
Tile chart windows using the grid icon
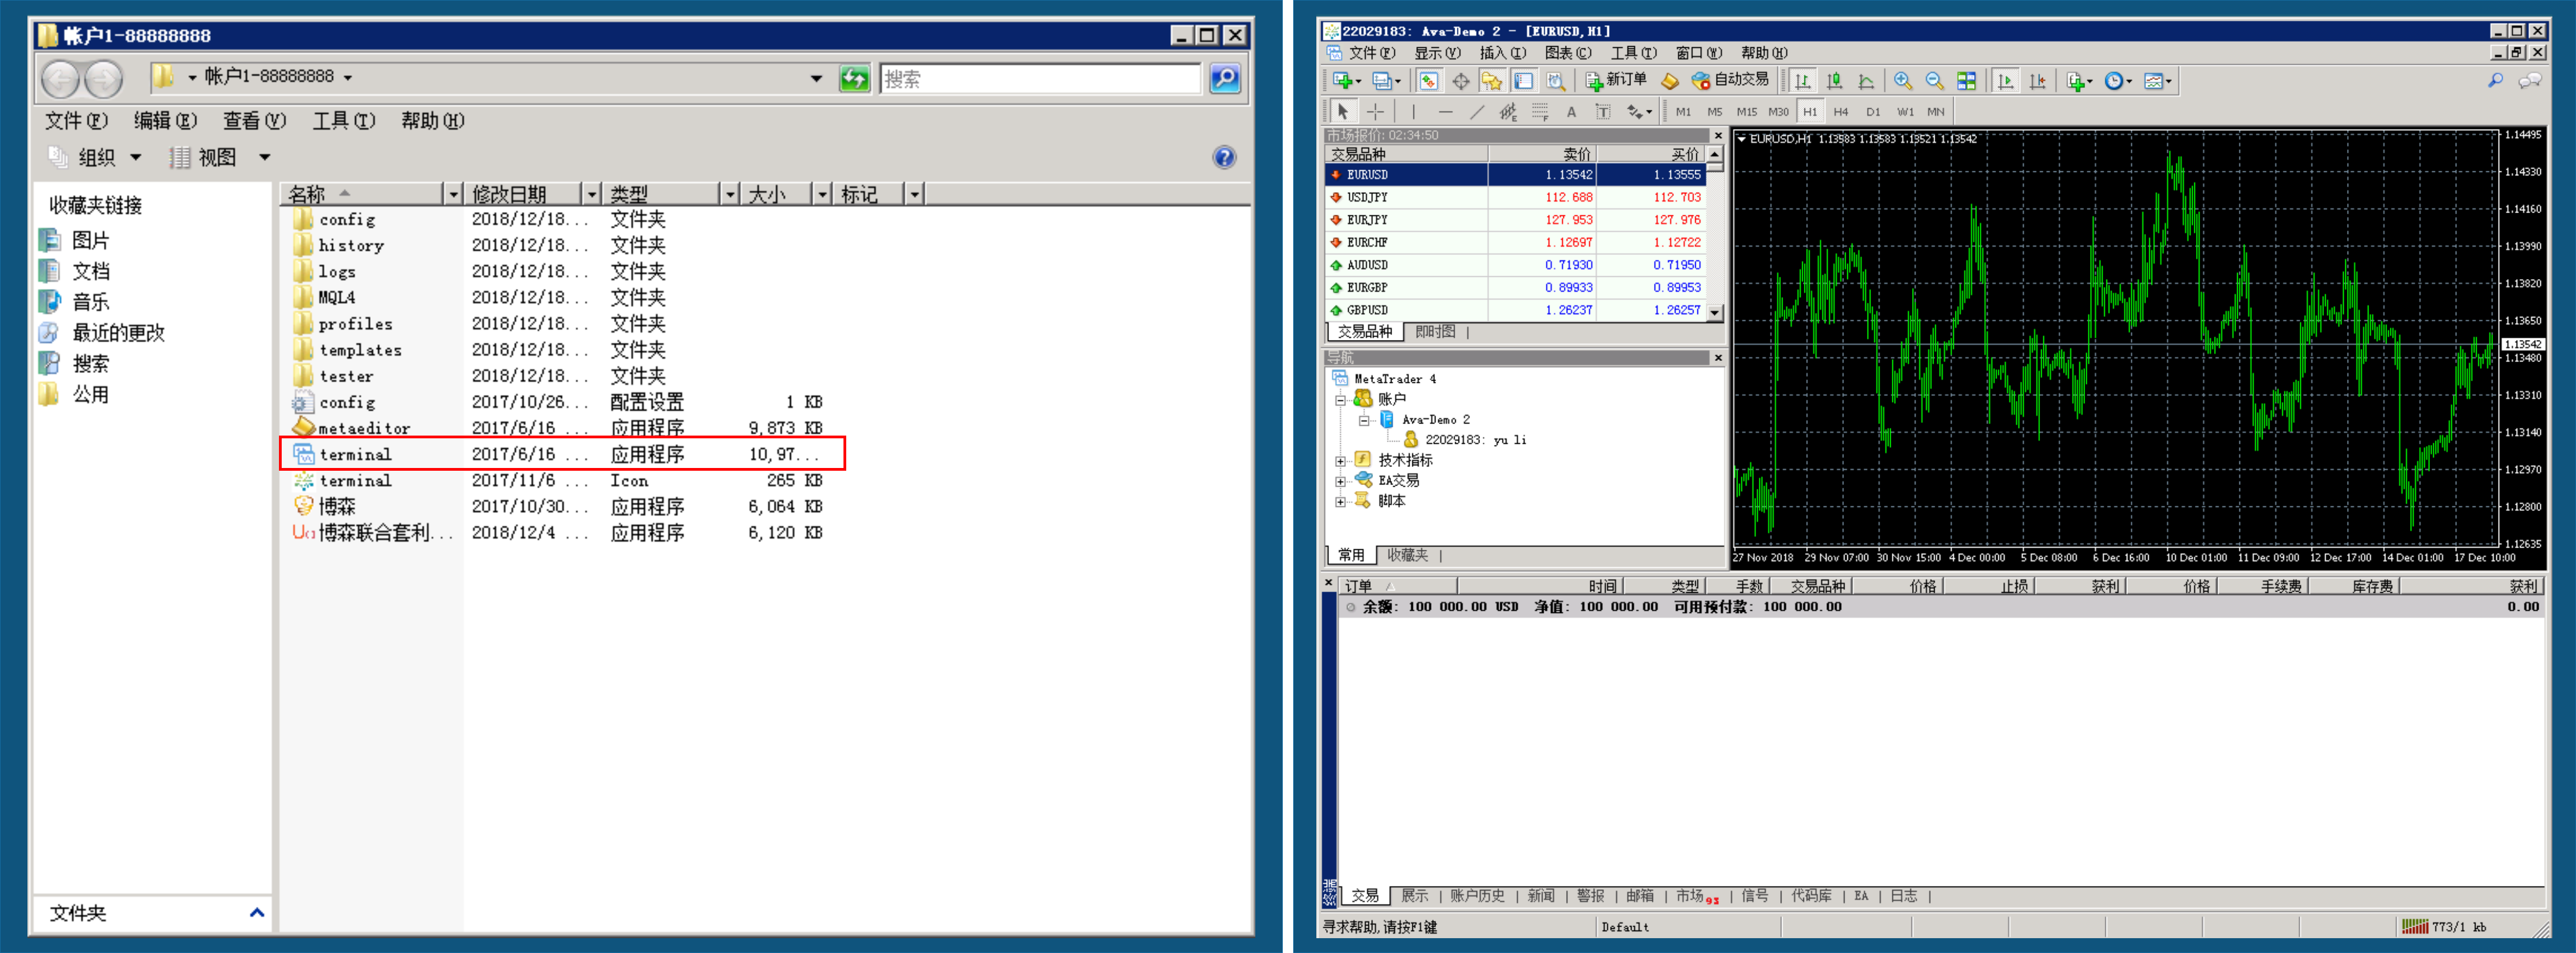(x=1966, y=81)
